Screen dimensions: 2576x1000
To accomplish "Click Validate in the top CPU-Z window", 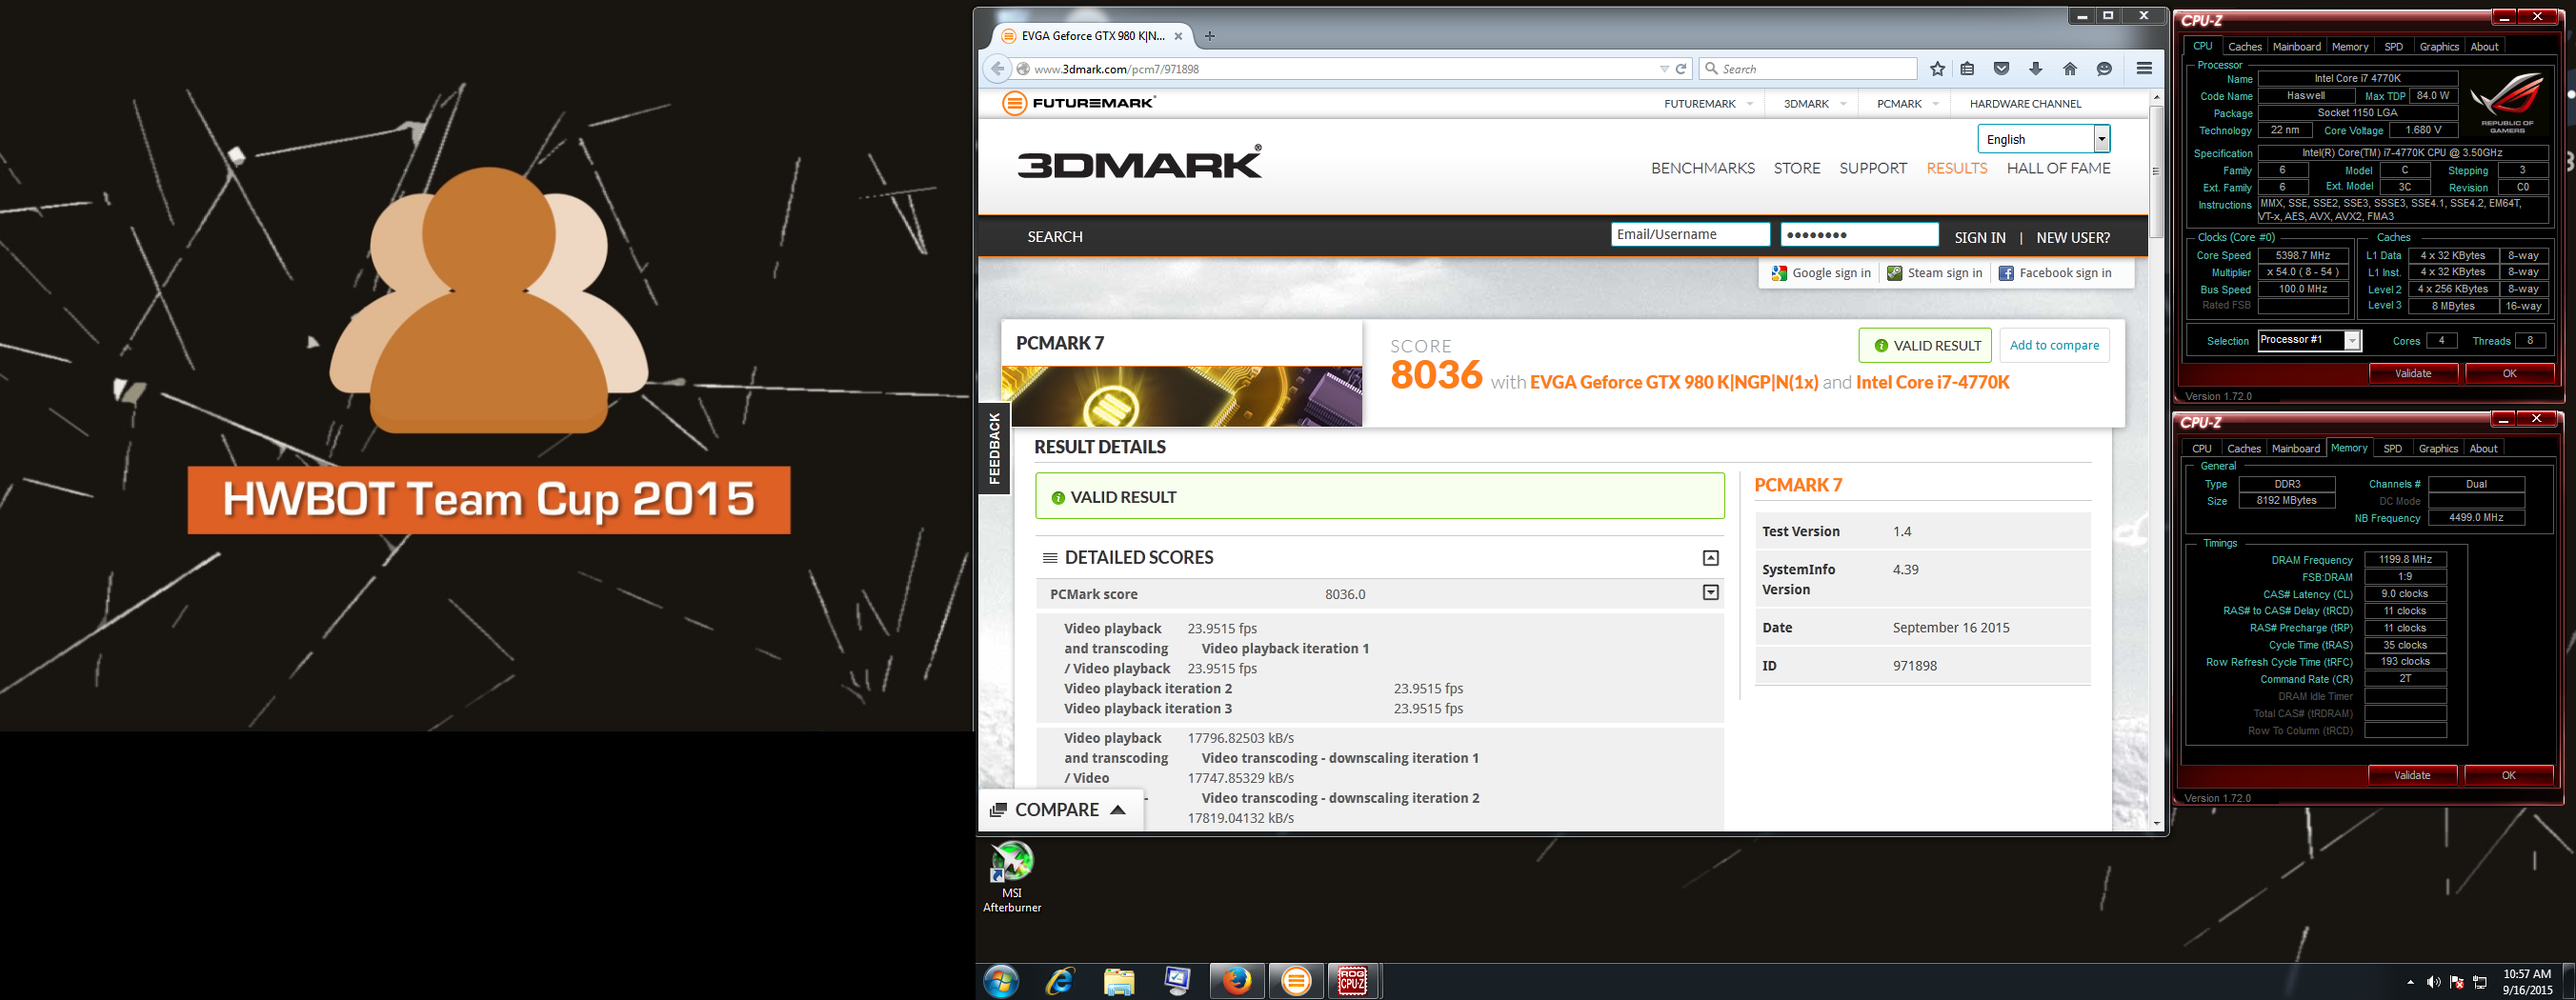I will click(2412, 373).
